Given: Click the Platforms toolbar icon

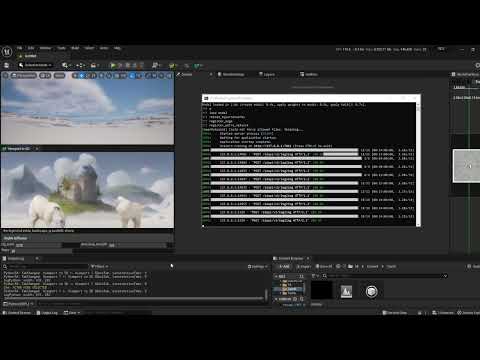Looking at the screenshot, I should click(156, 65).
